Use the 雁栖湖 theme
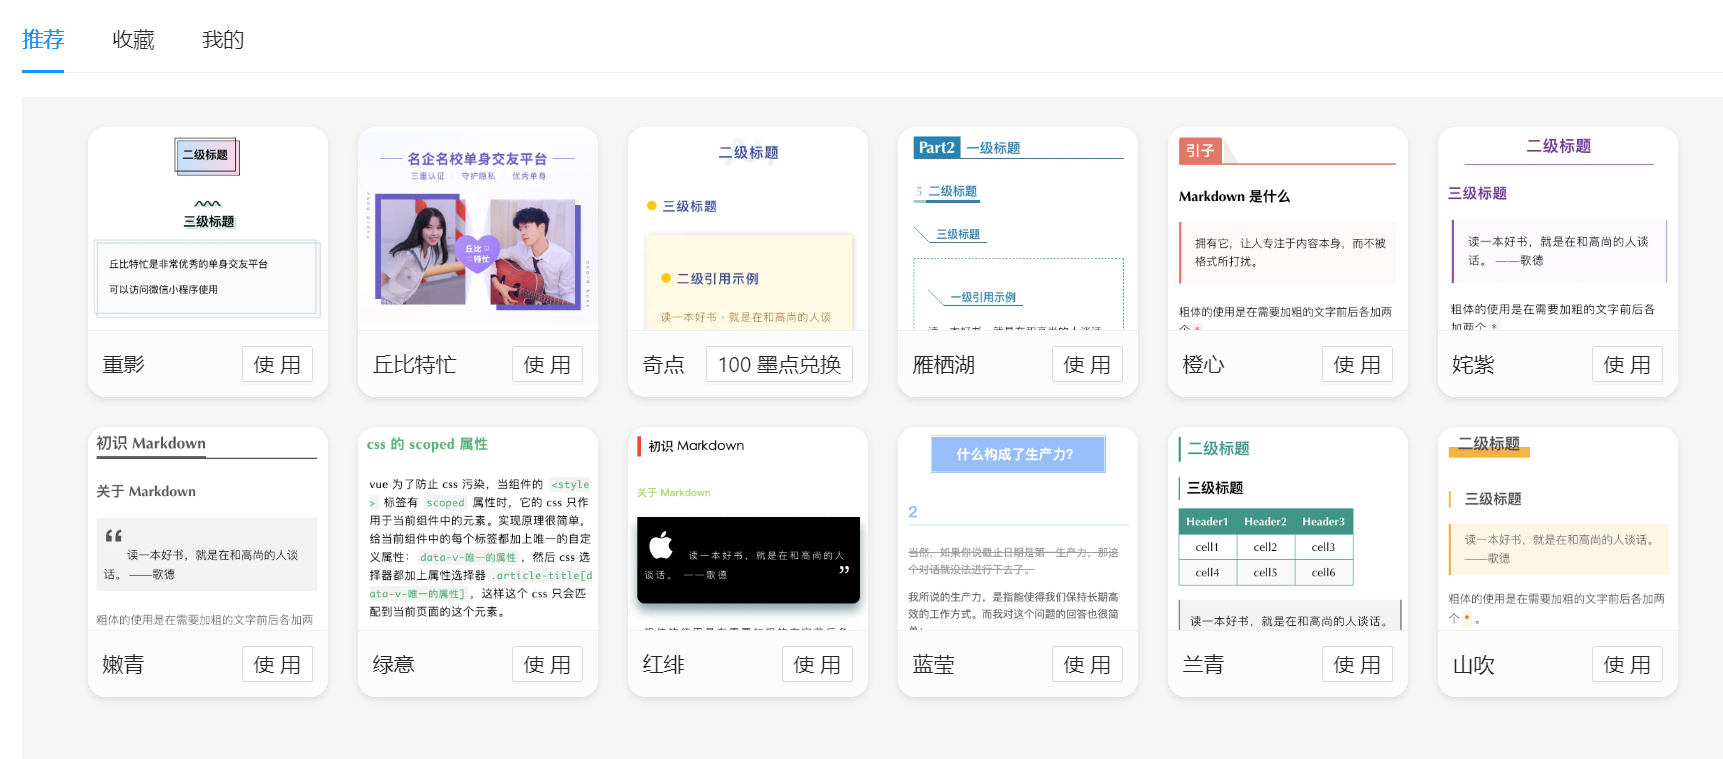This screenshot has height=759, width=1723. click(1087, 364)
